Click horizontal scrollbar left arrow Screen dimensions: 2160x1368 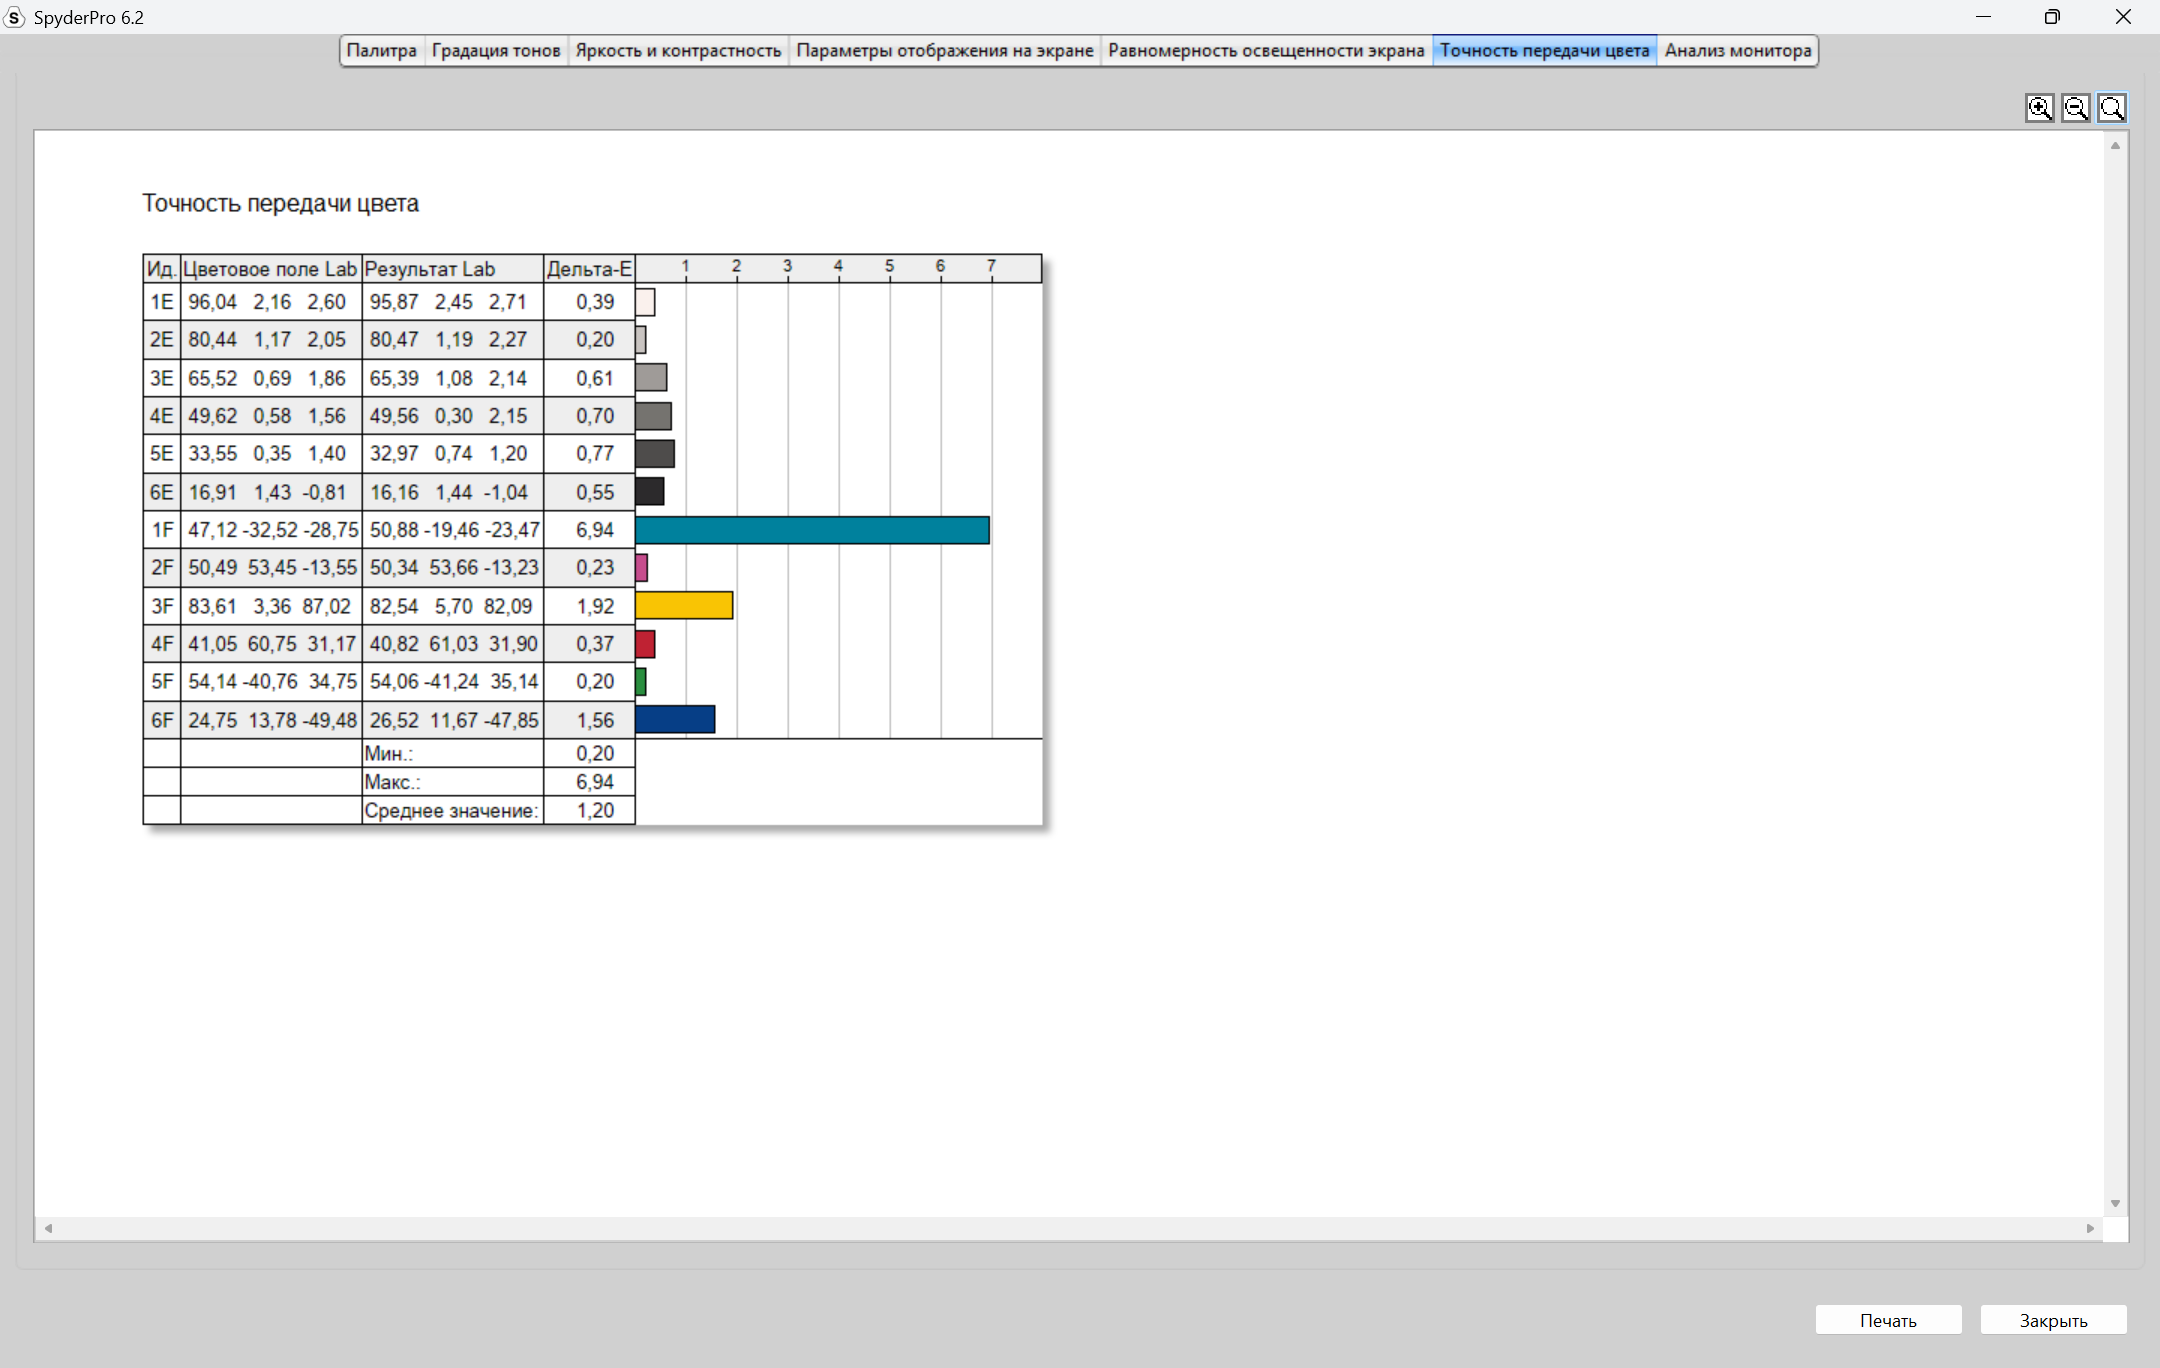(x=48, y=1228)
